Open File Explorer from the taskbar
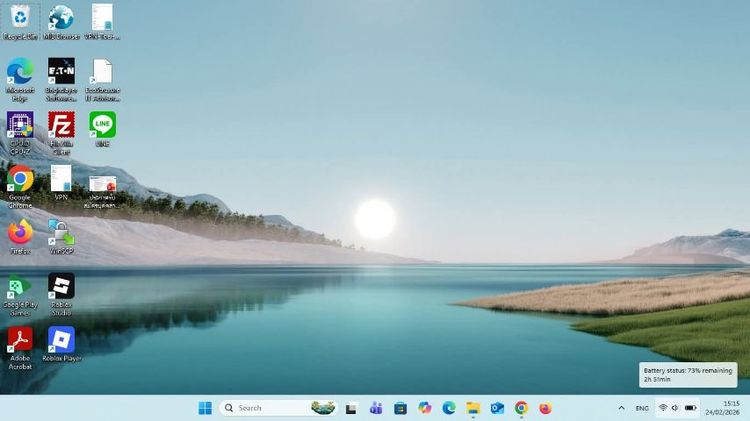The image size is (750, 421). [x=473, y=408]
